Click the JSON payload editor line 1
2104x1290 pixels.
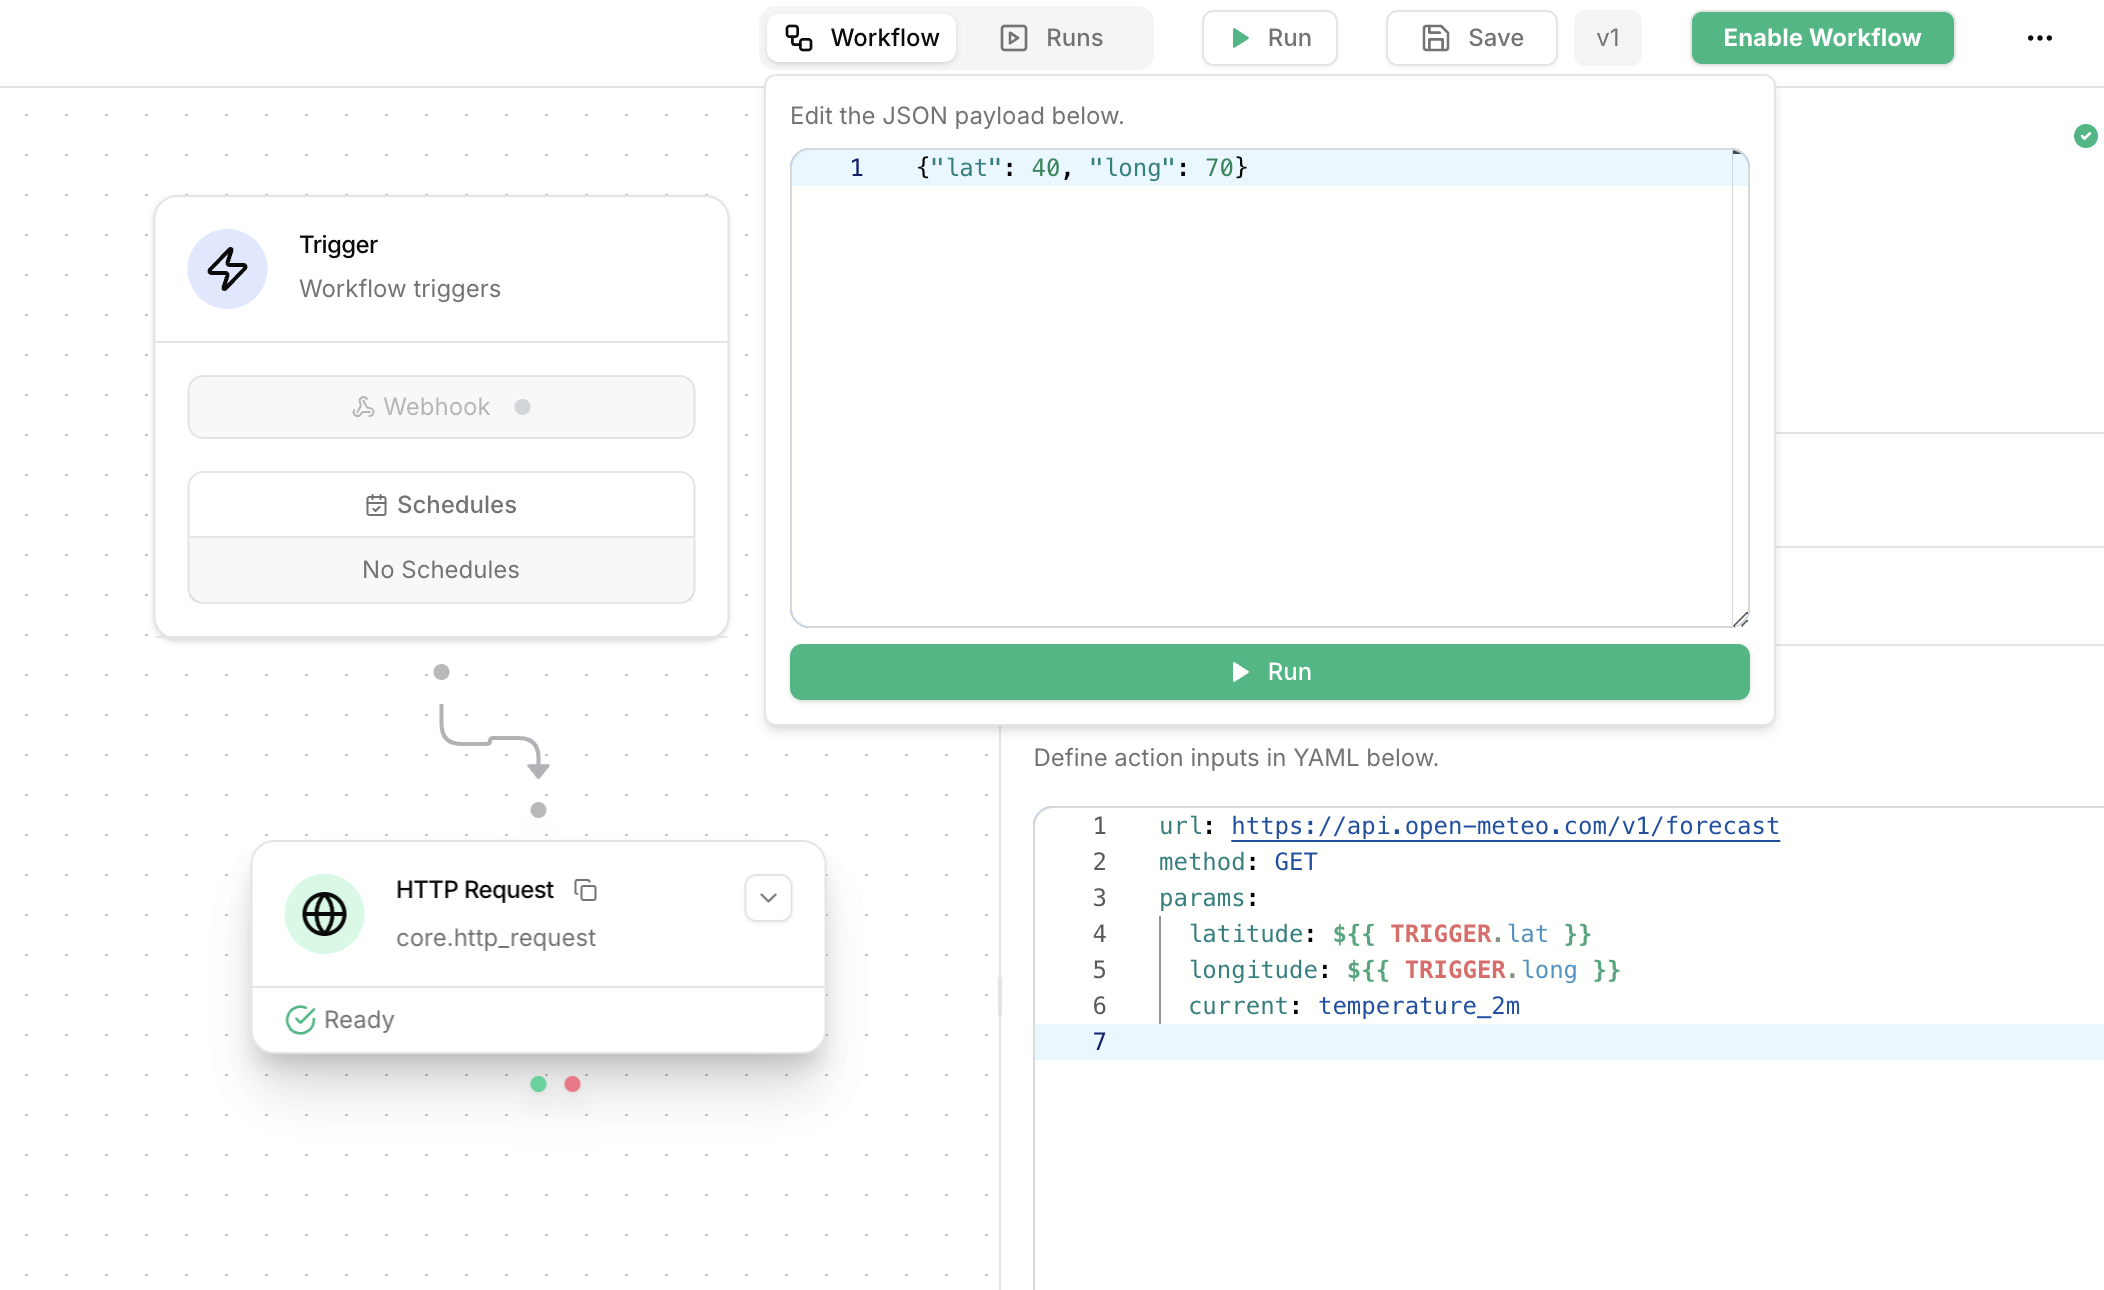[1262, 168]
